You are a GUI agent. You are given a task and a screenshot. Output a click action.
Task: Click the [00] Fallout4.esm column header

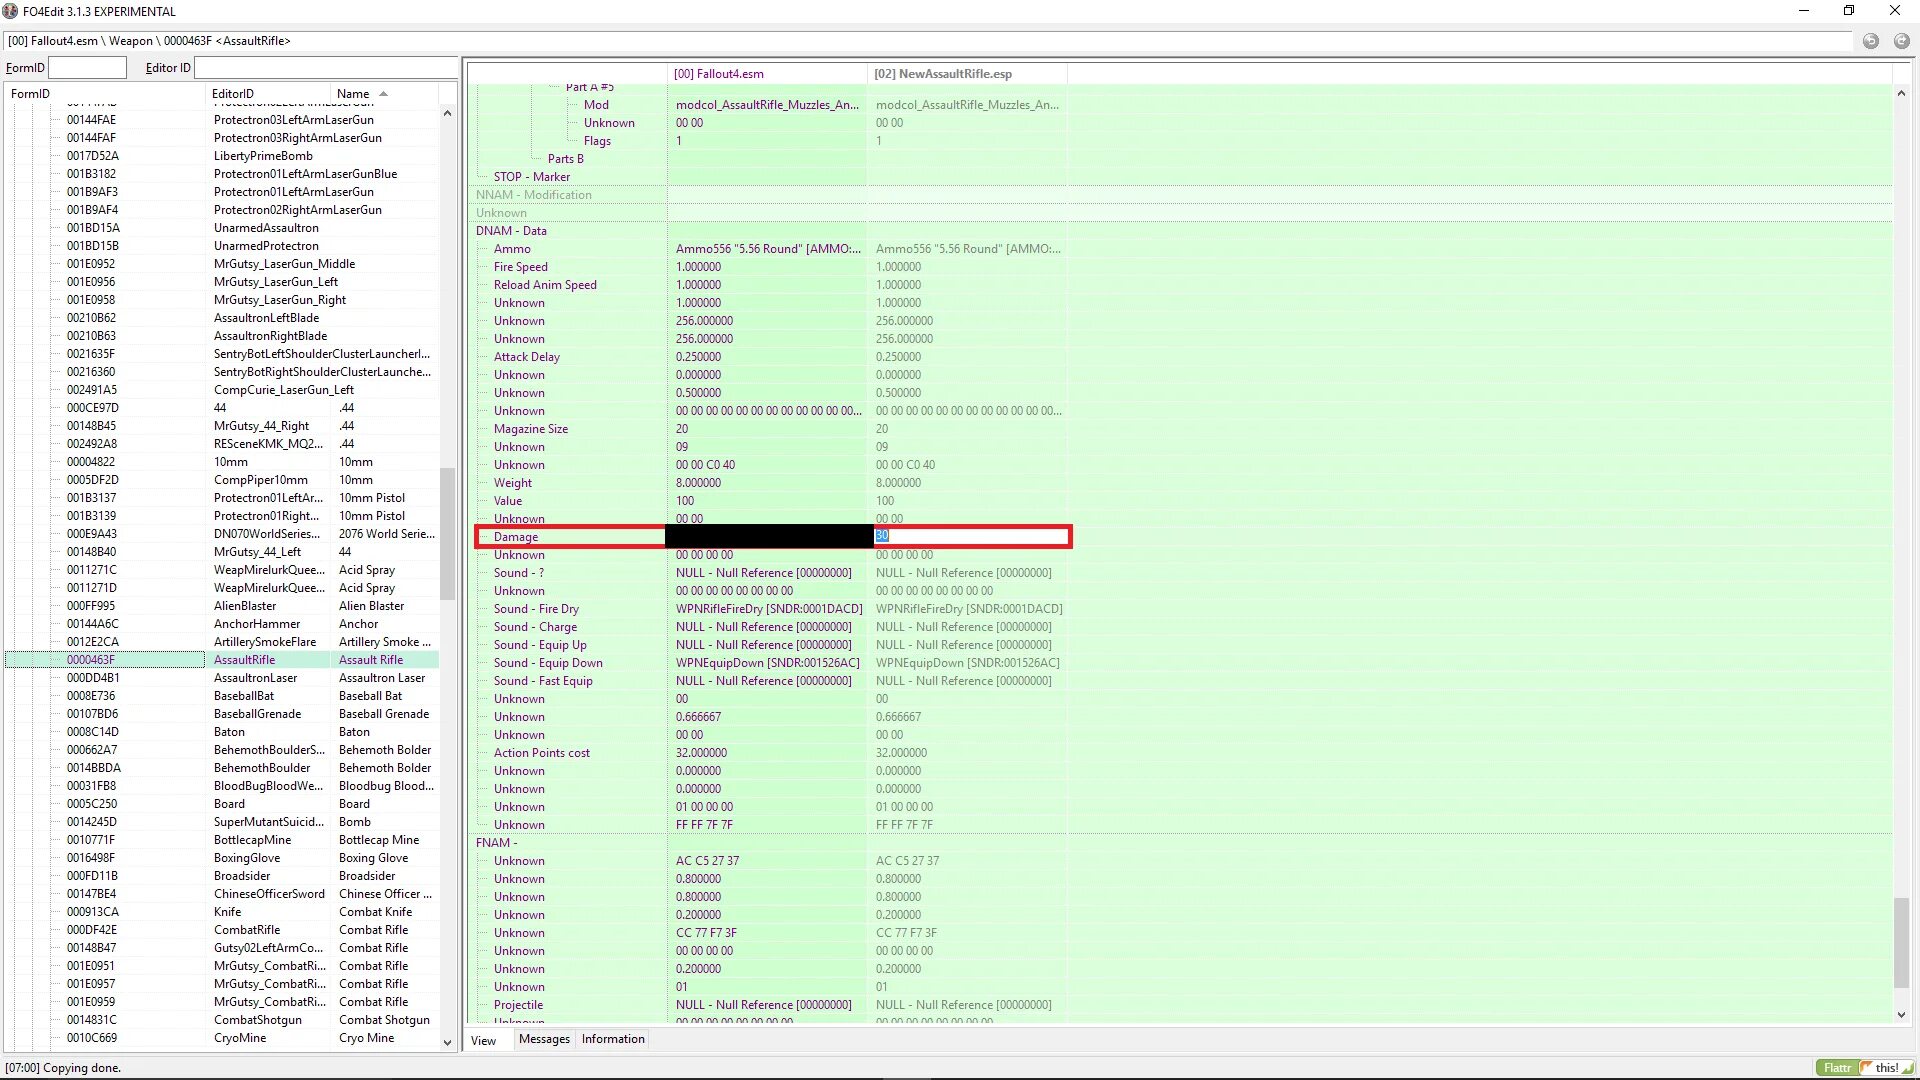pos(767,74)
